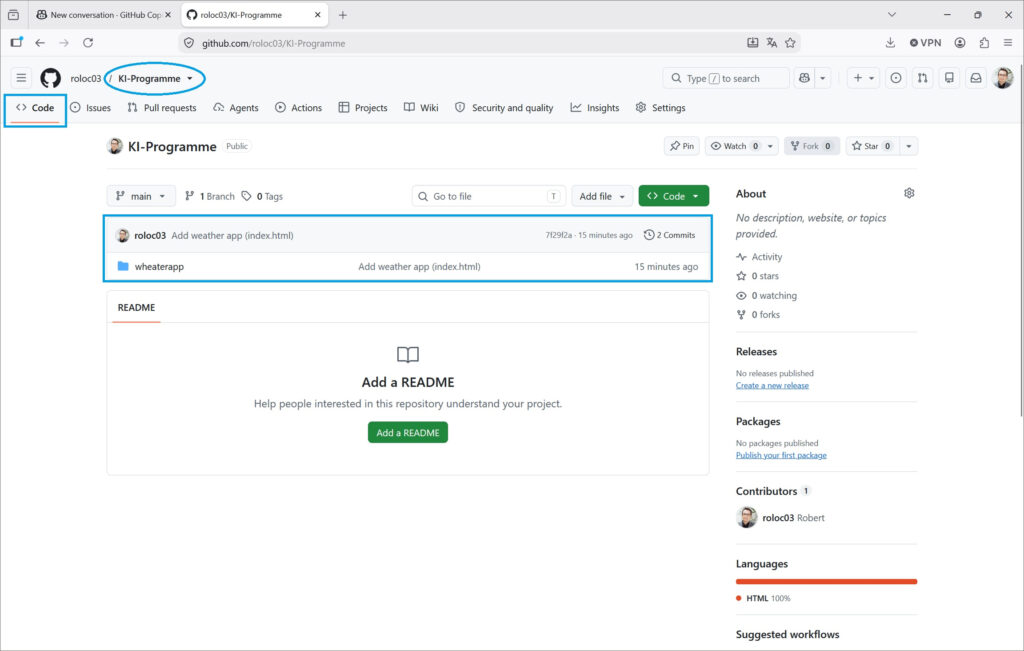The image size is (1024, 651).
Task: Open the roloc03 owner breadcrumb link
Action: (86, 78)
